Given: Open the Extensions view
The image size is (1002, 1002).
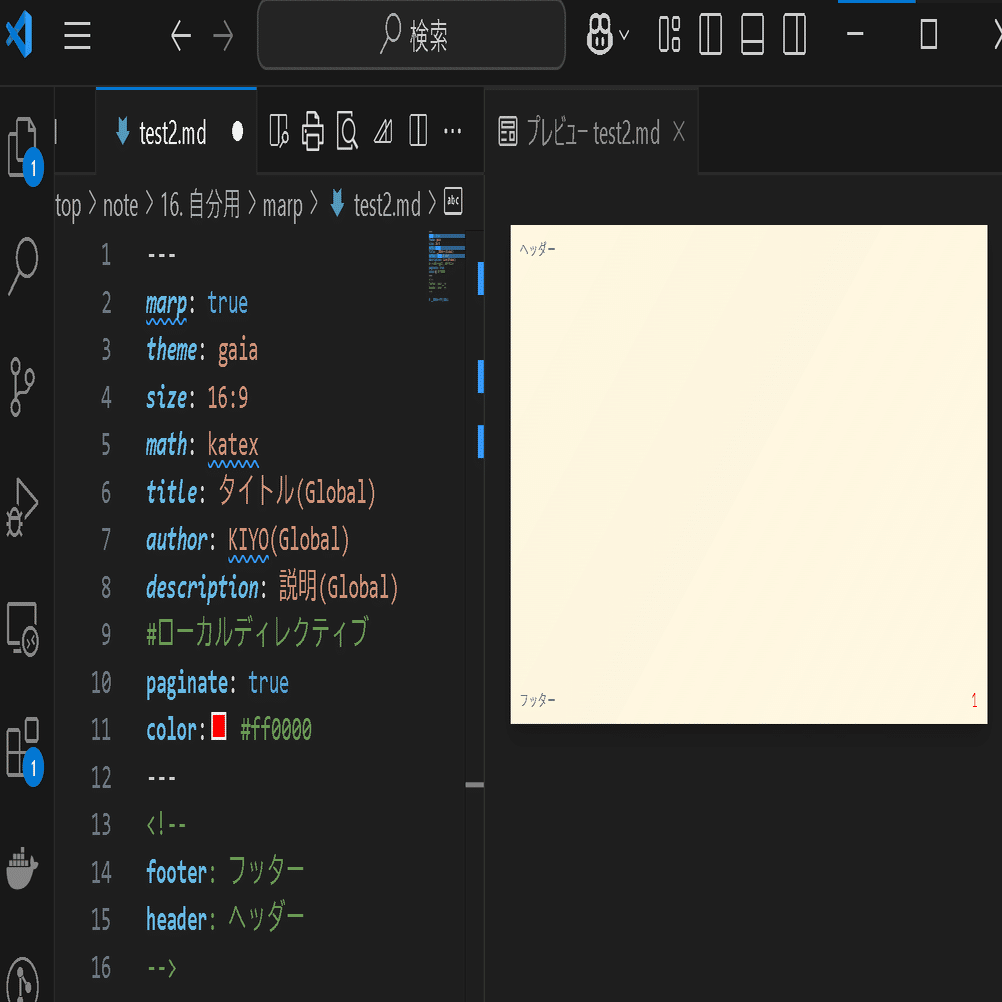Looking at the screenshot, I should pyautogui.click(x=22, y=748).
